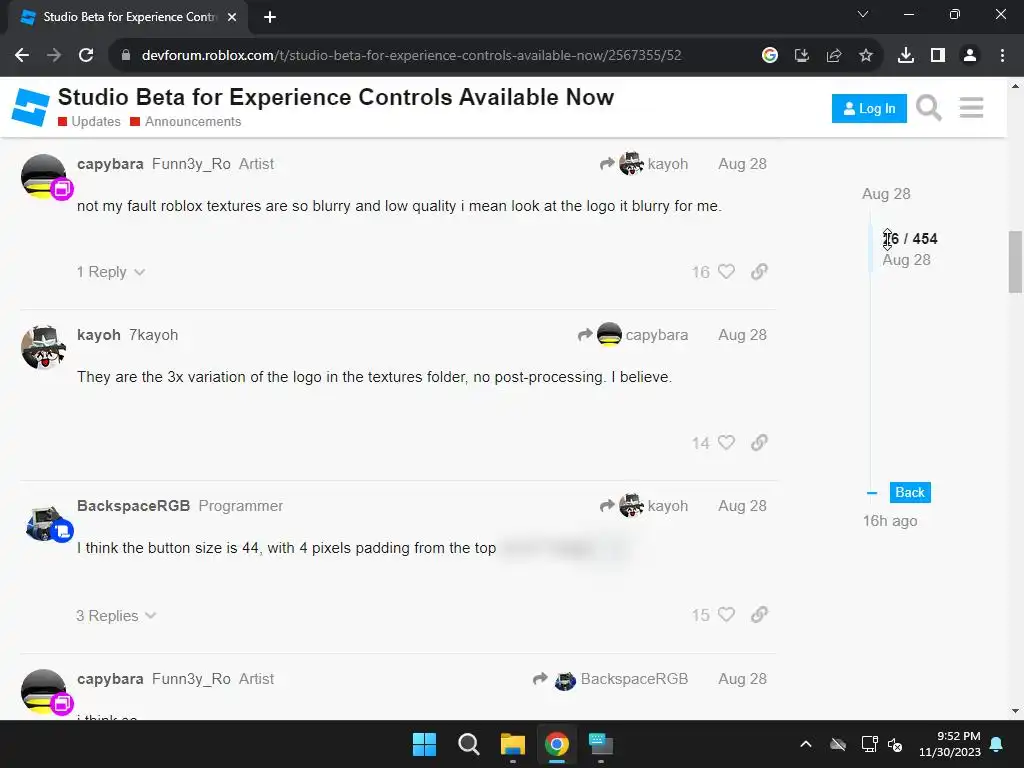
Task: Copy link of post with 16 likes
Action: pyautogui.click(x=759, y=272)
